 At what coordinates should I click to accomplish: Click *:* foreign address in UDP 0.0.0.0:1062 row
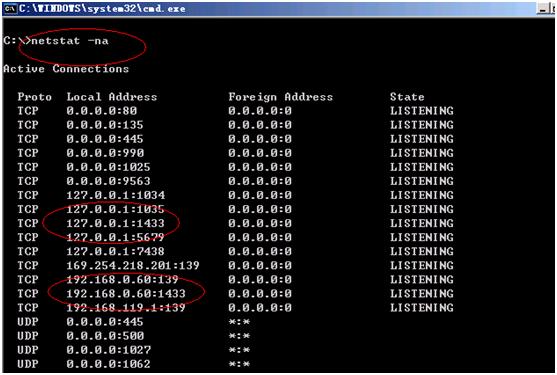coord(239,364)
